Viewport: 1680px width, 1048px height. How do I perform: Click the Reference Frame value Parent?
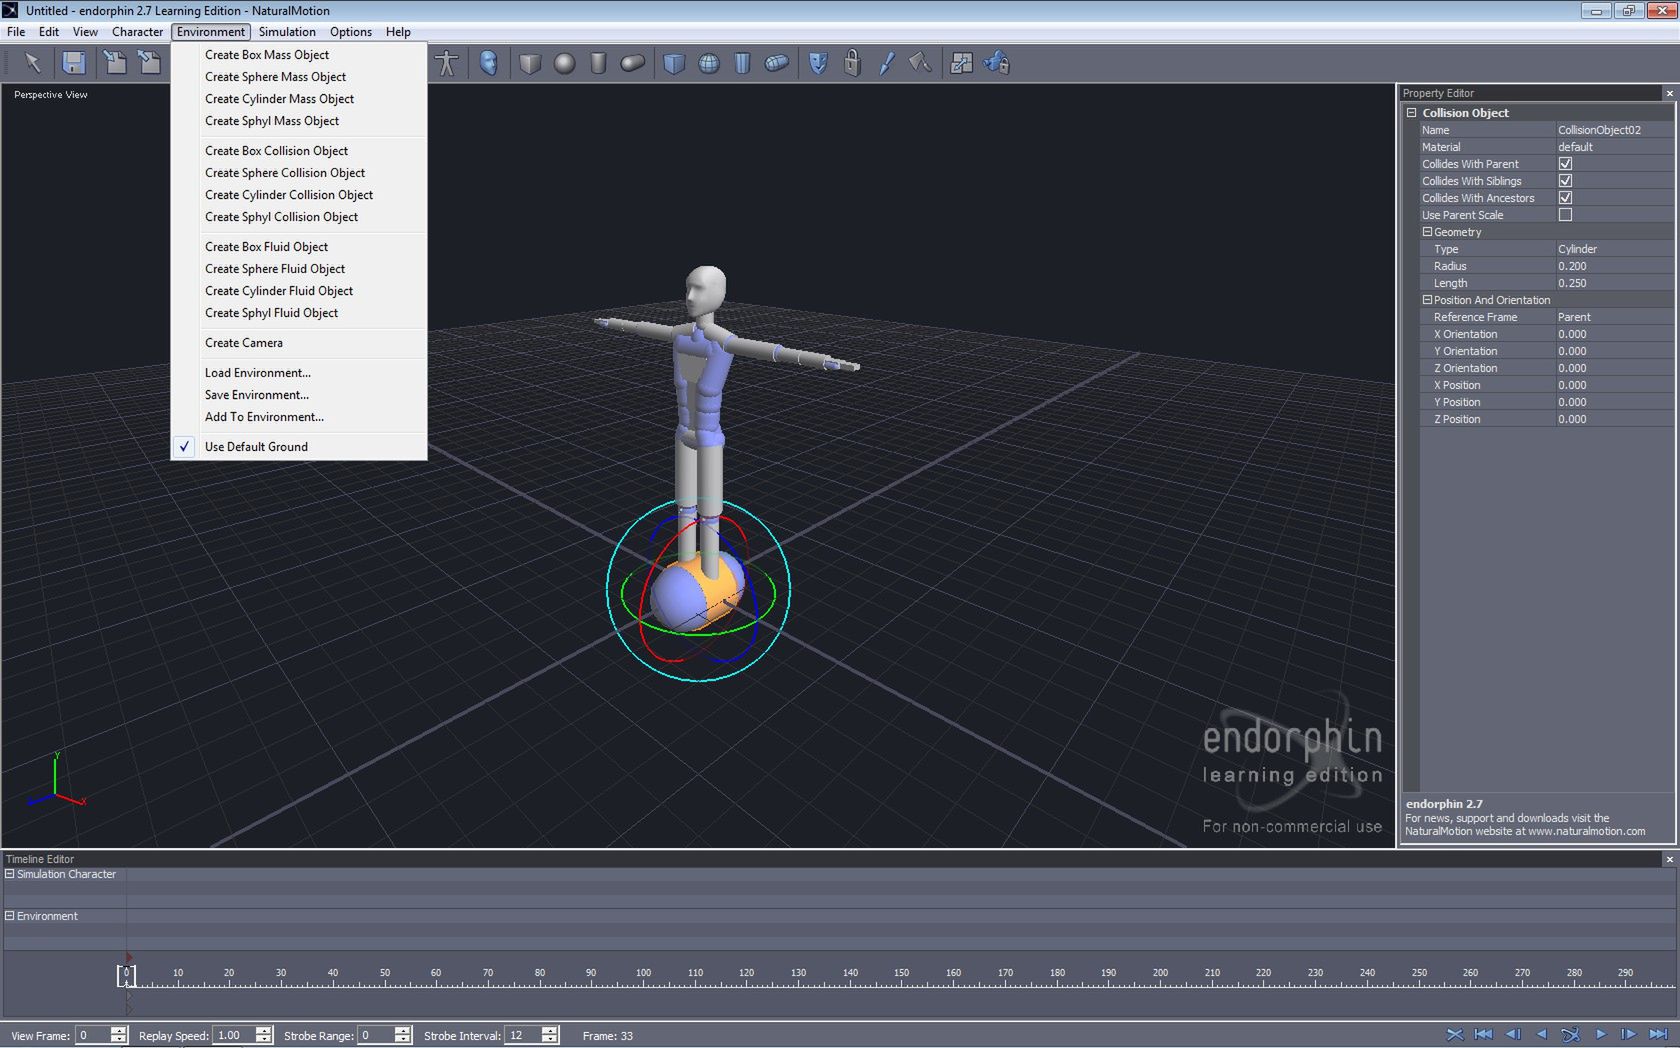tap(1614, 317)
